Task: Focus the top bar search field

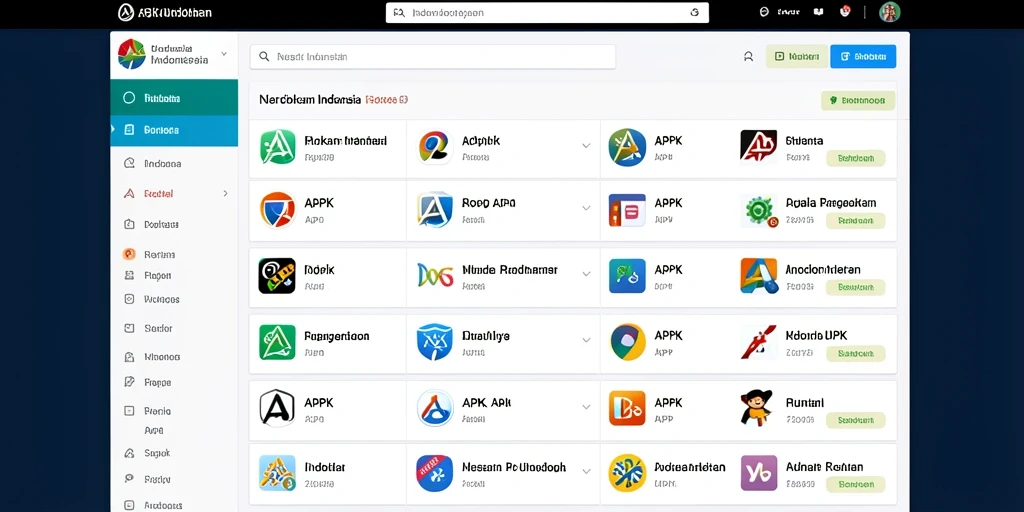Action: pos(547,12)
